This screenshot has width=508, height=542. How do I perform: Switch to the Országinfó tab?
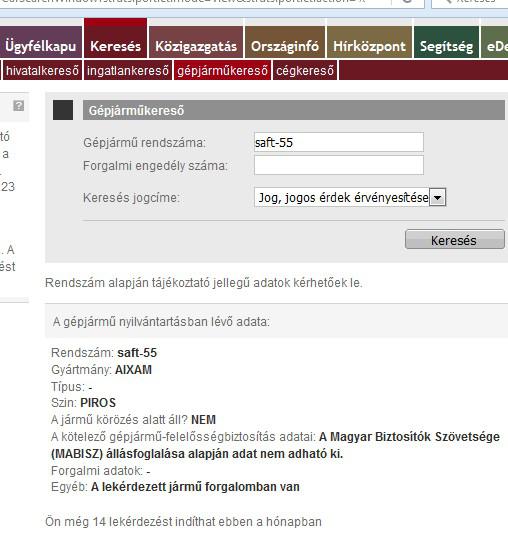[x=285, y=42]
